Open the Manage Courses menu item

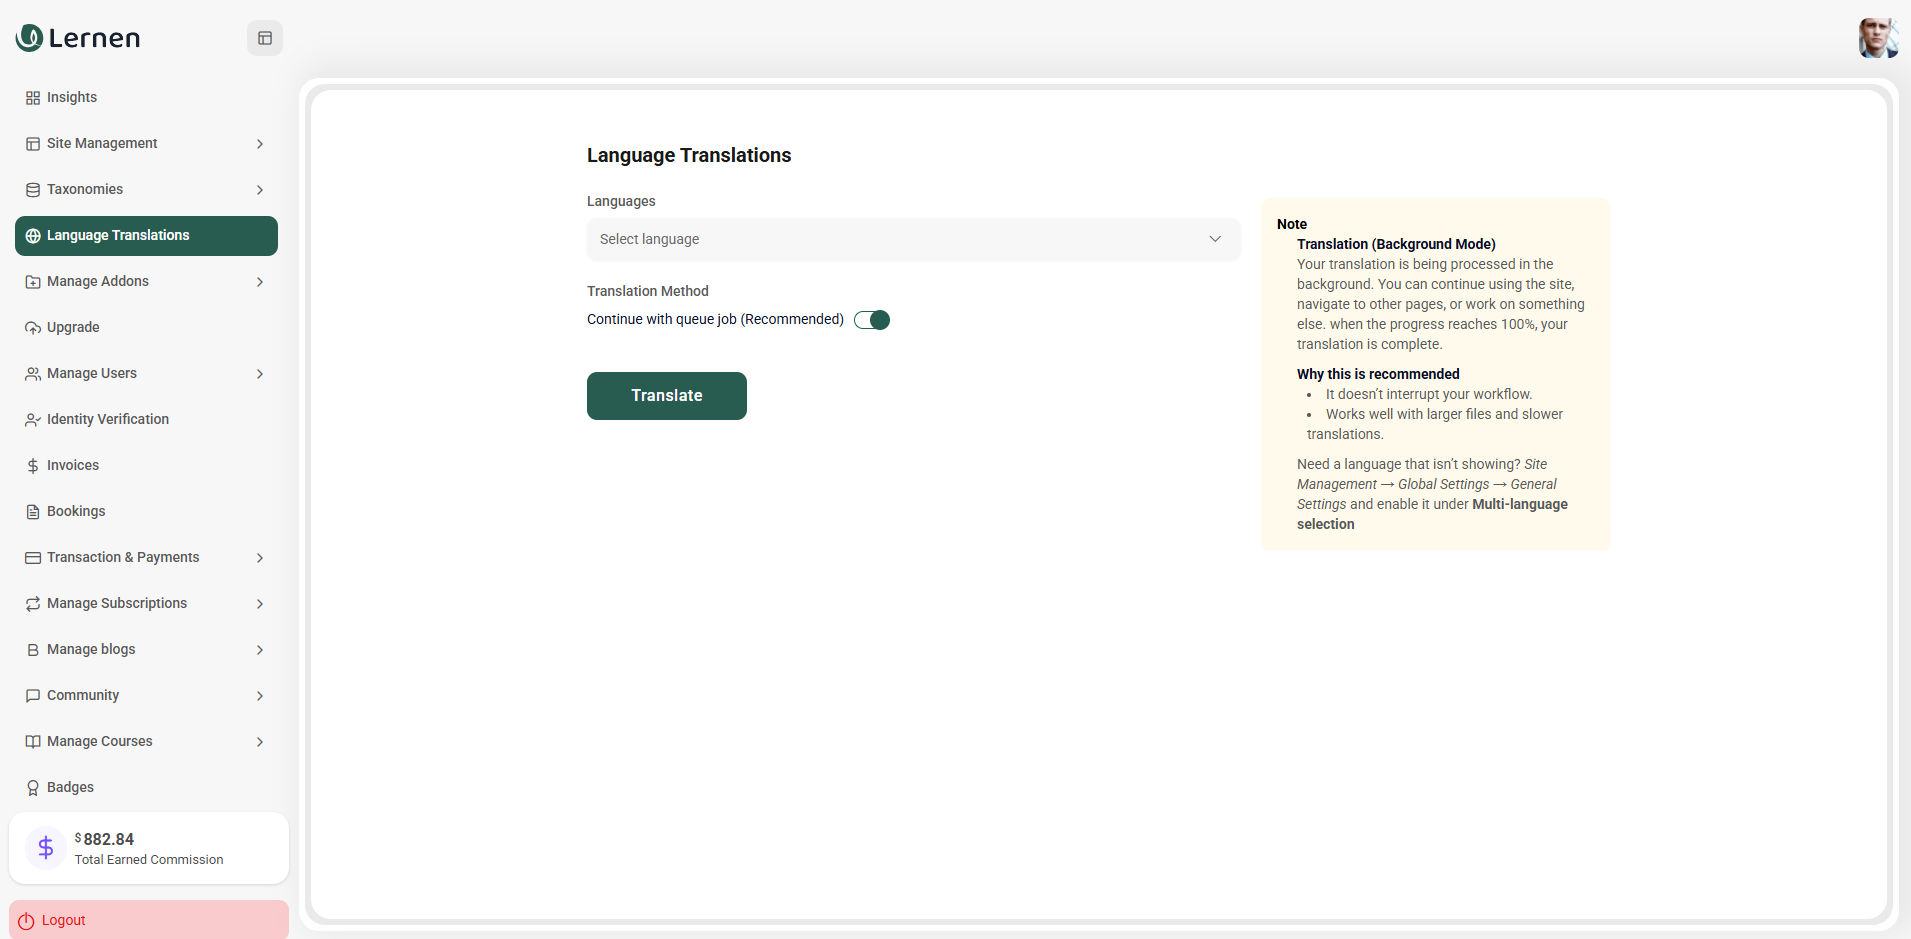pos(100,742)
